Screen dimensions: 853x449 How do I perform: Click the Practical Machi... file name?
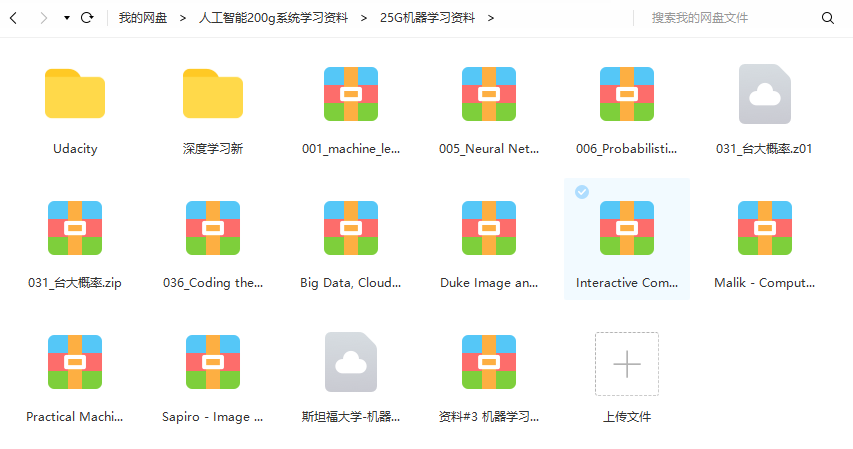pos(75,417)
